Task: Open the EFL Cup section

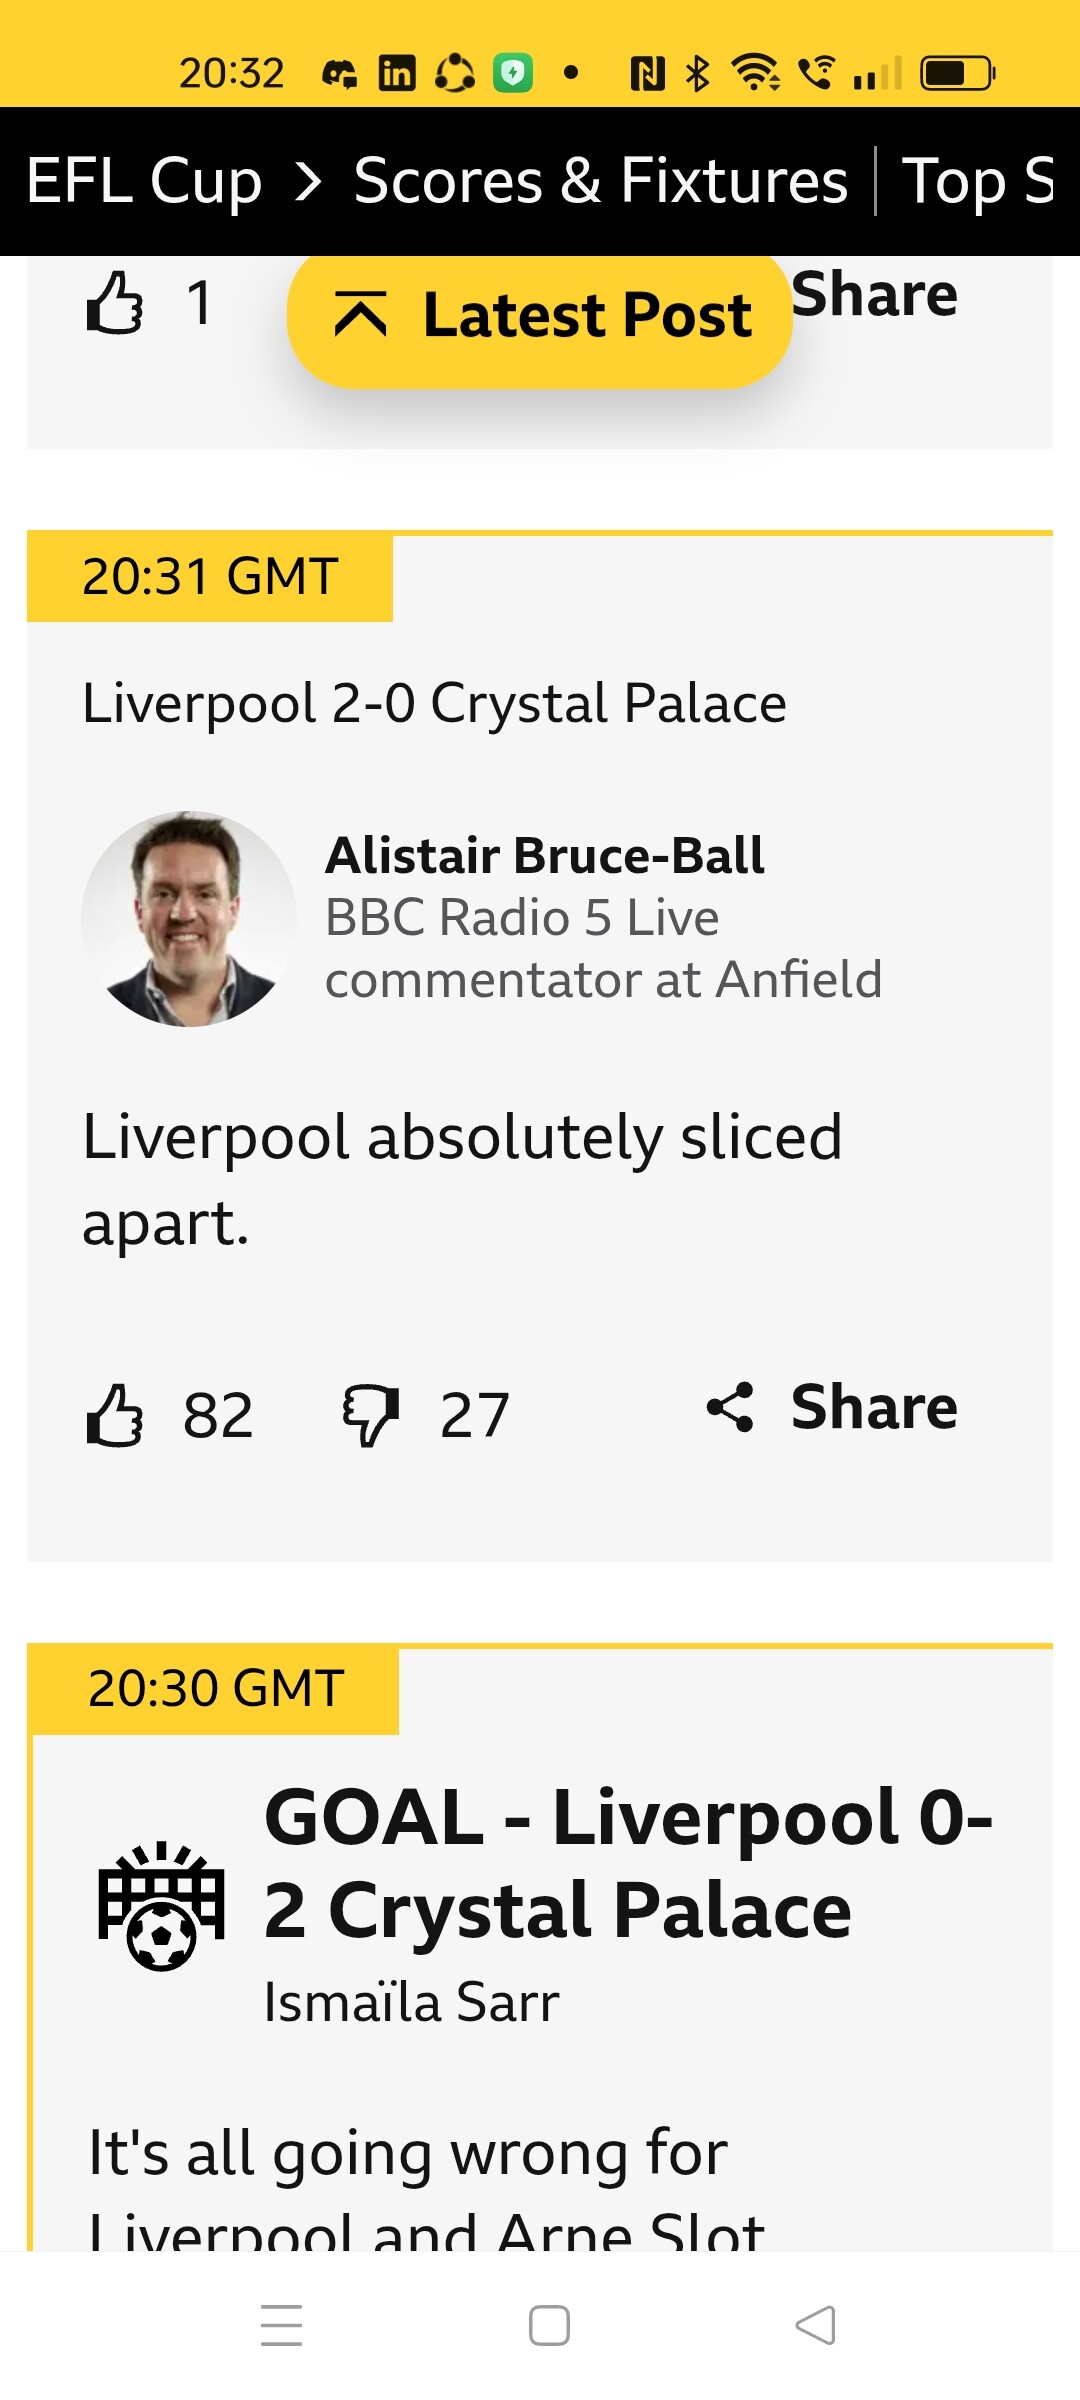Action: click(144, 181)
